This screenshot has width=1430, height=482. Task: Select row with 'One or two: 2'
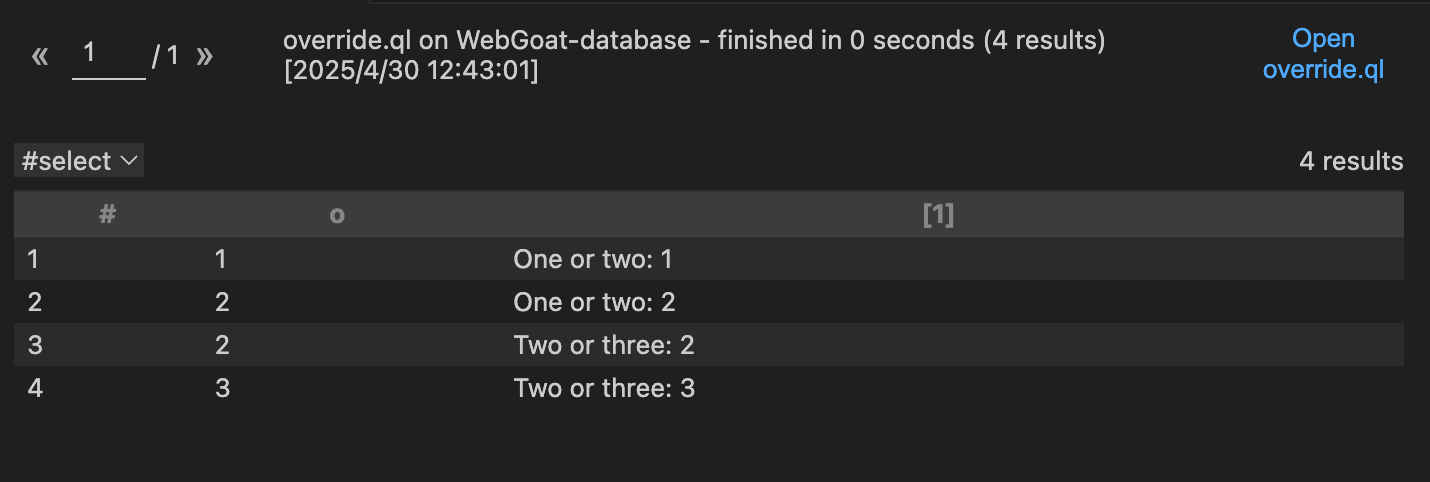(709, 302)
